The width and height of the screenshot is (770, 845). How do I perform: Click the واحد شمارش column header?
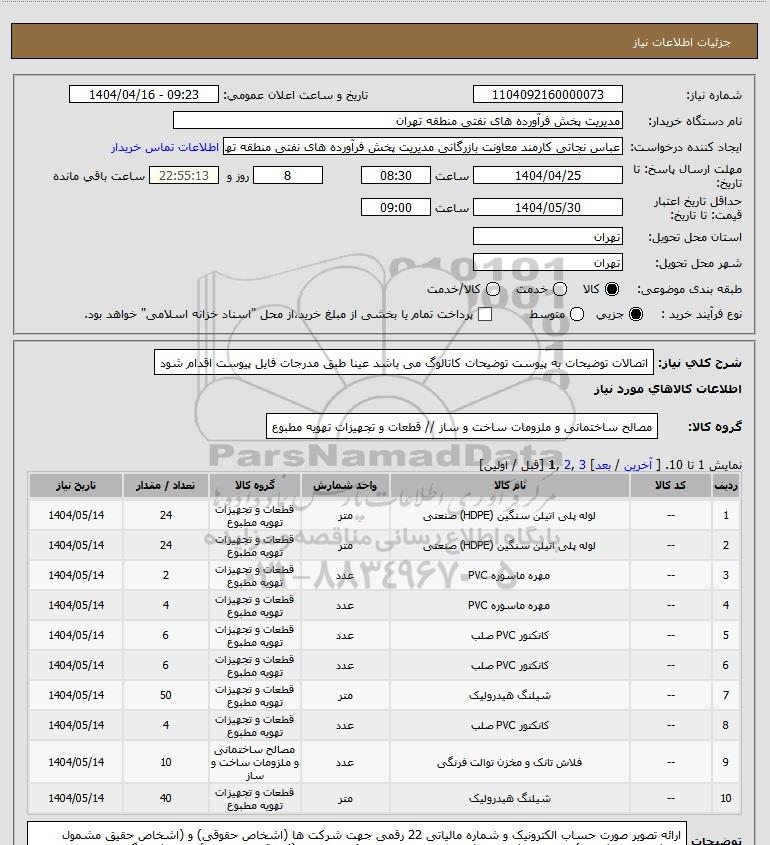345,486
